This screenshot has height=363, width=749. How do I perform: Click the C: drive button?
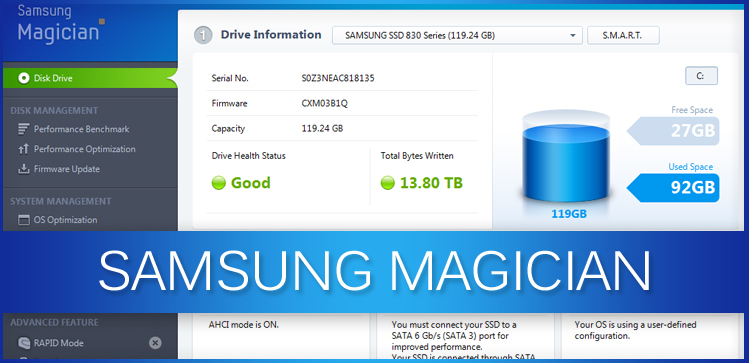(x=701, y=75)
